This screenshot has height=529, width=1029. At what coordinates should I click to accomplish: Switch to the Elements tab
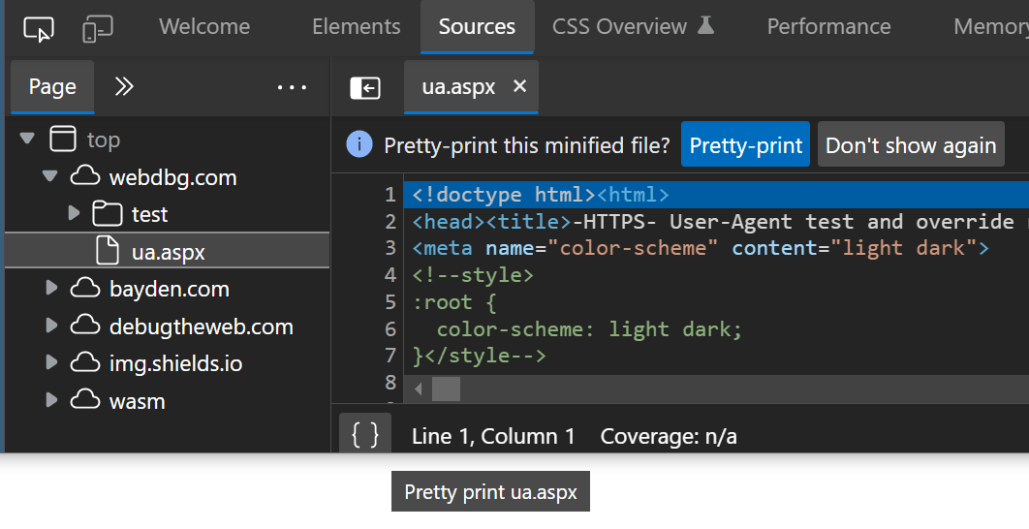coord(356,27)
